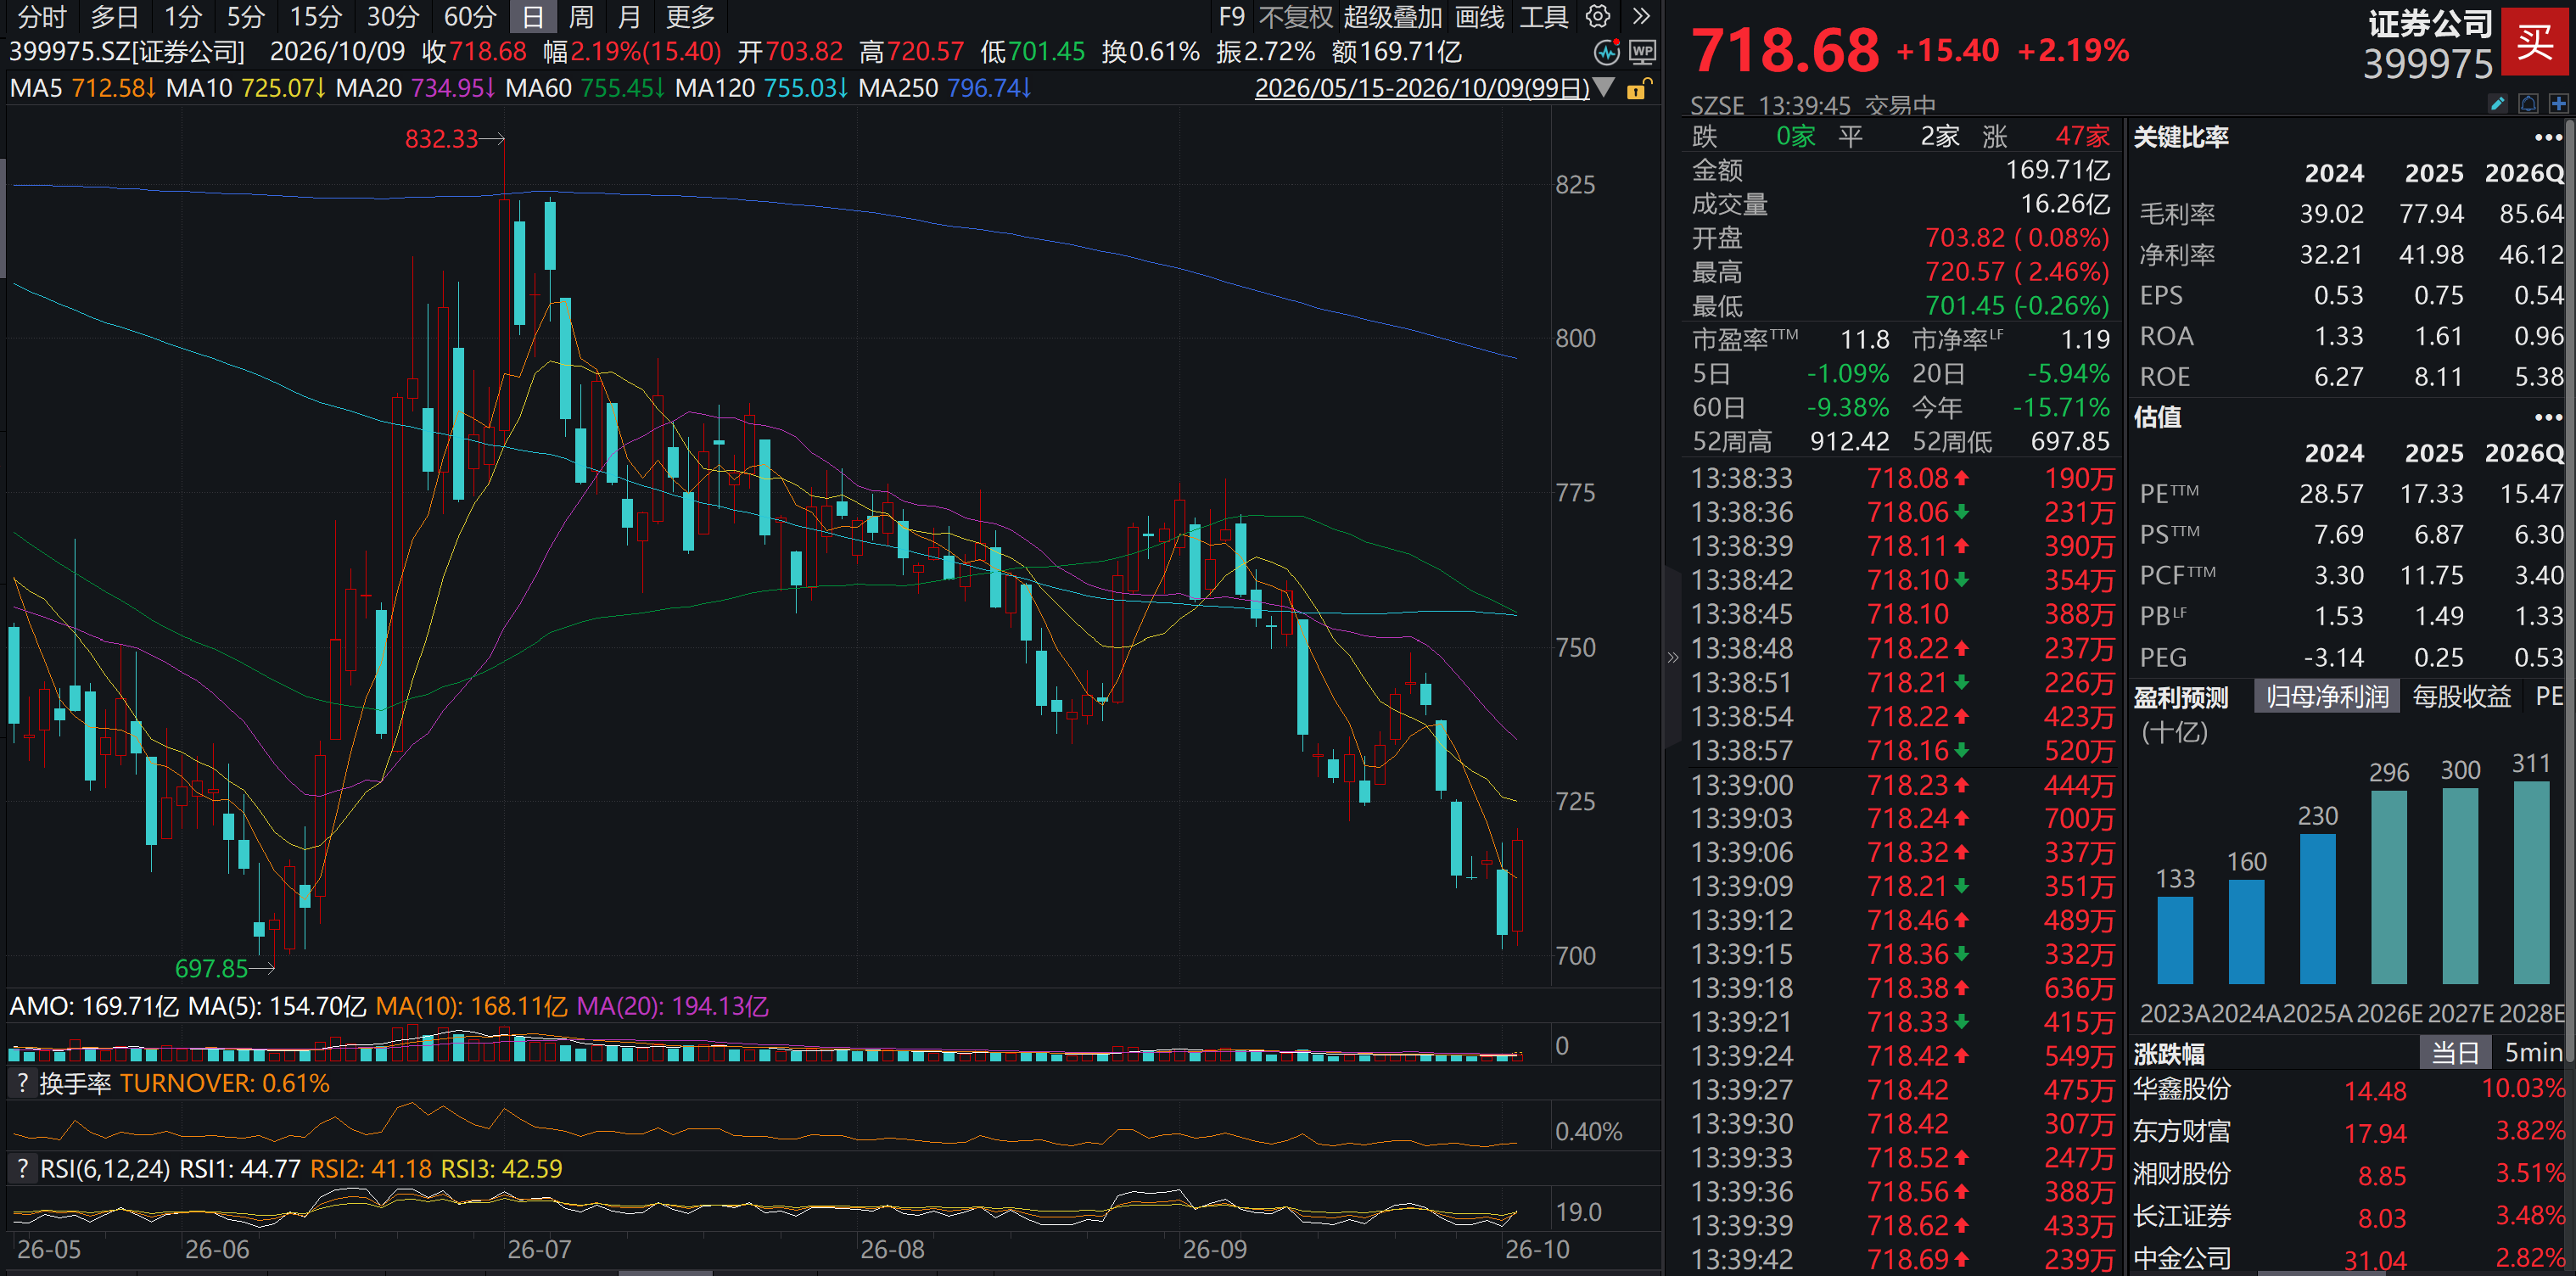Click the turnover indicator help question mark
The height and width of the screenshot is (1276, 2576).
pos(22,1083)
